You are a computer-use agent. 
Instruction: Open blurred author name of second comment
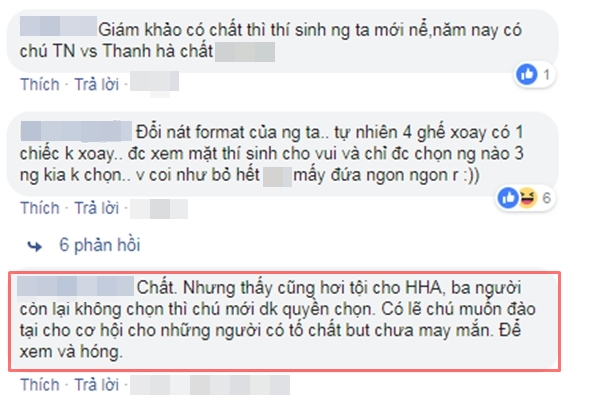click(76, 131)
